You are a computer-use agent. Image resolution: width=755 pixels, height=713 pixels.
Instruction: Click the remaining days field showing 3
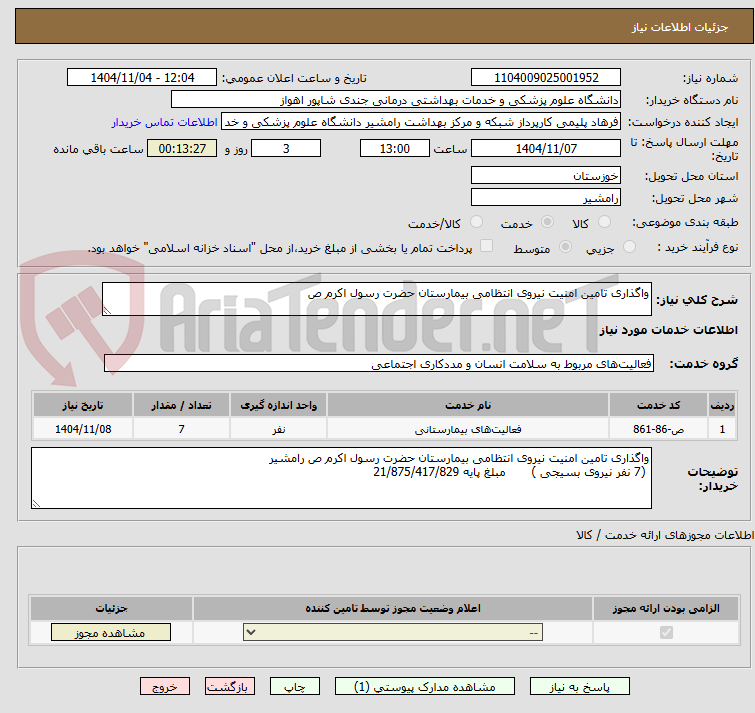286,148
